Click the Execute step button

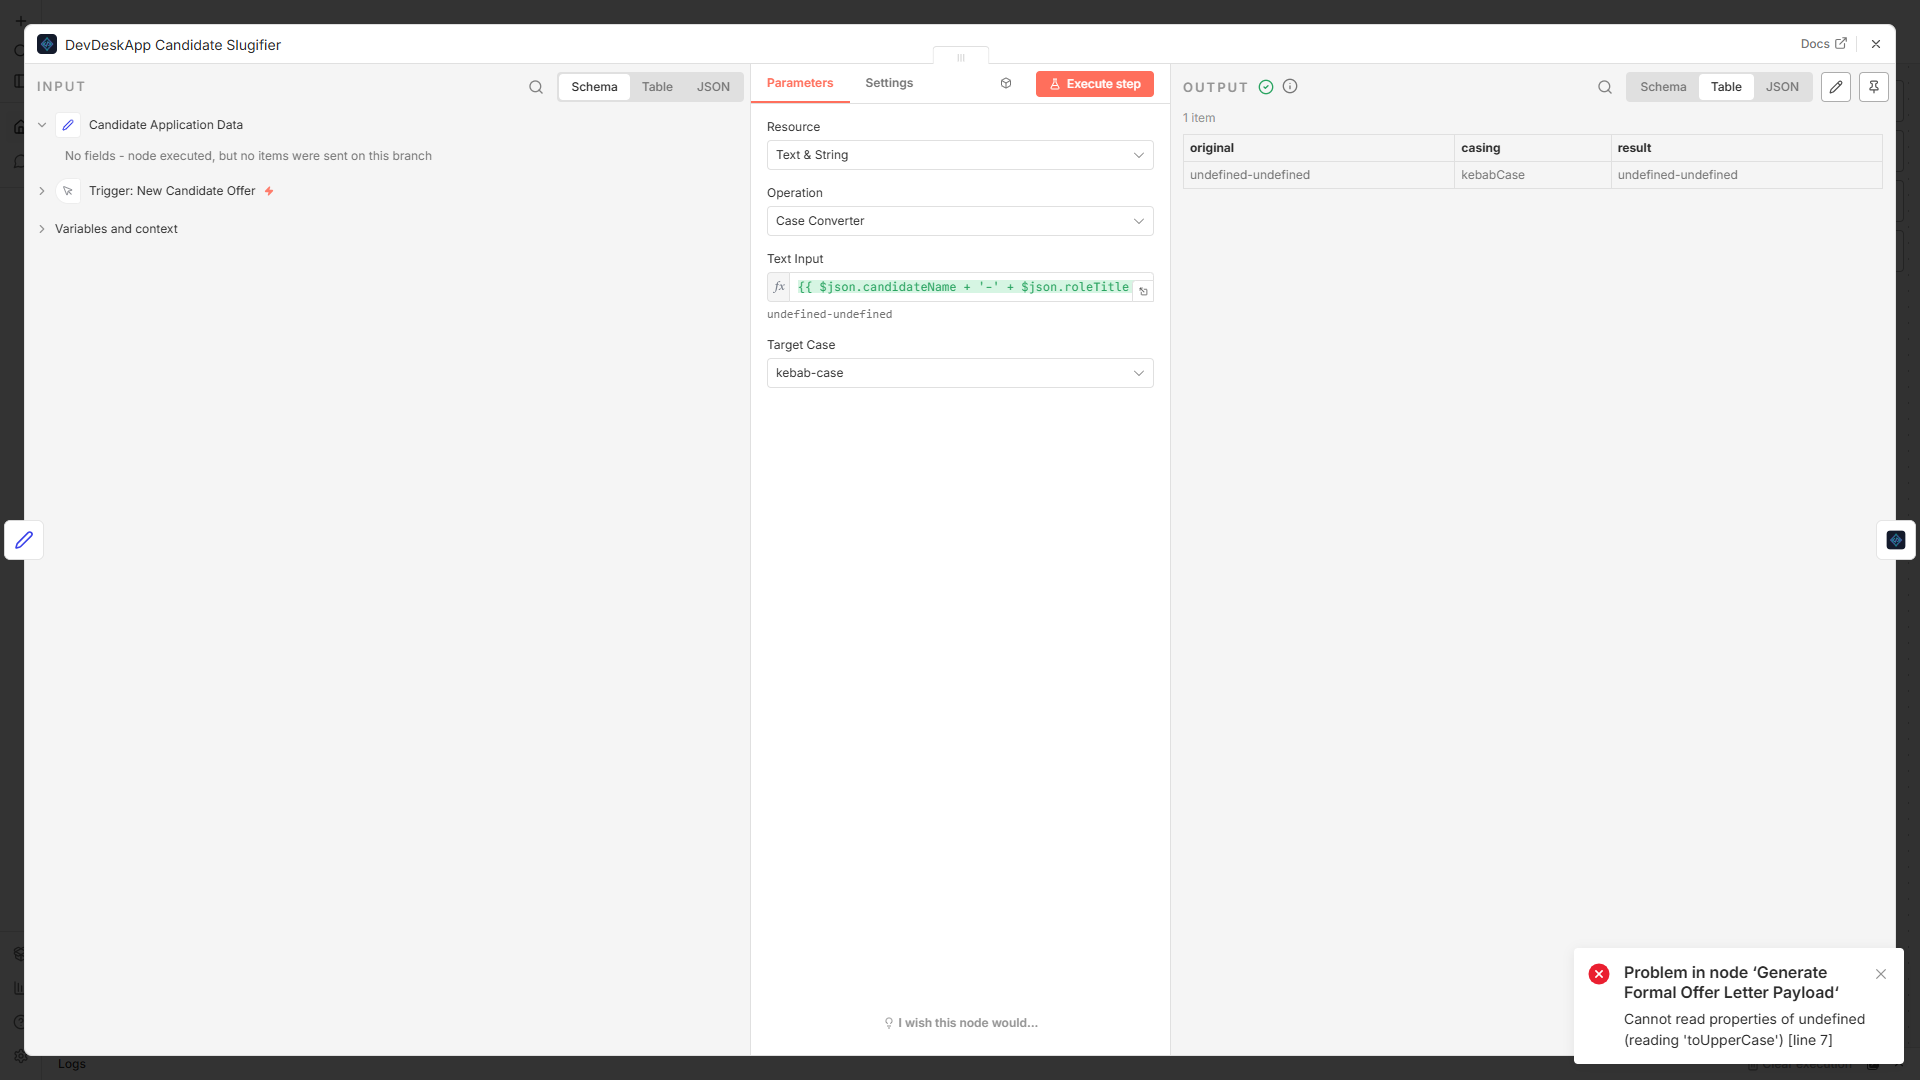pos(1094,84)
